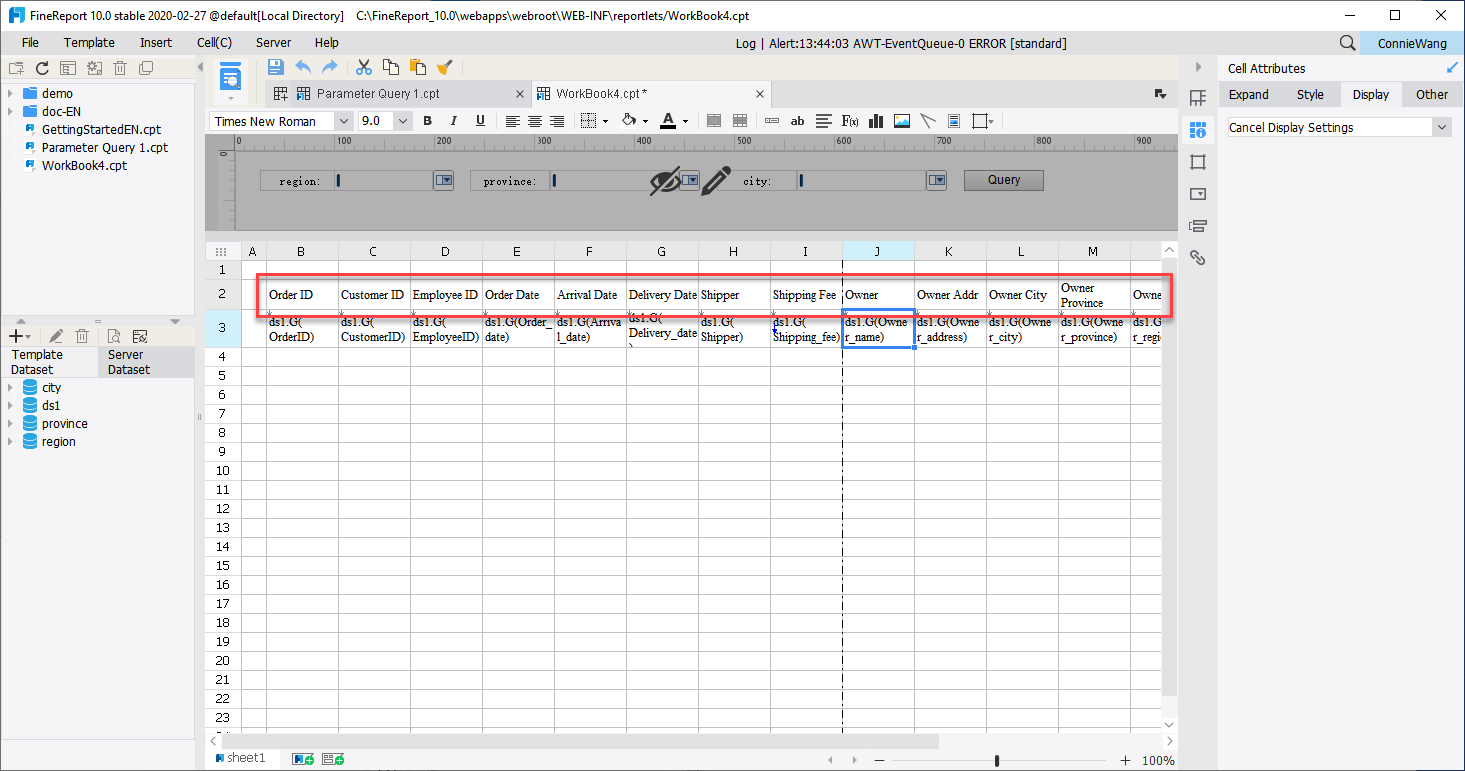Screen dimensions: 1465x771
Task: Insert a slope line in the cell
Action: point(928,121)
